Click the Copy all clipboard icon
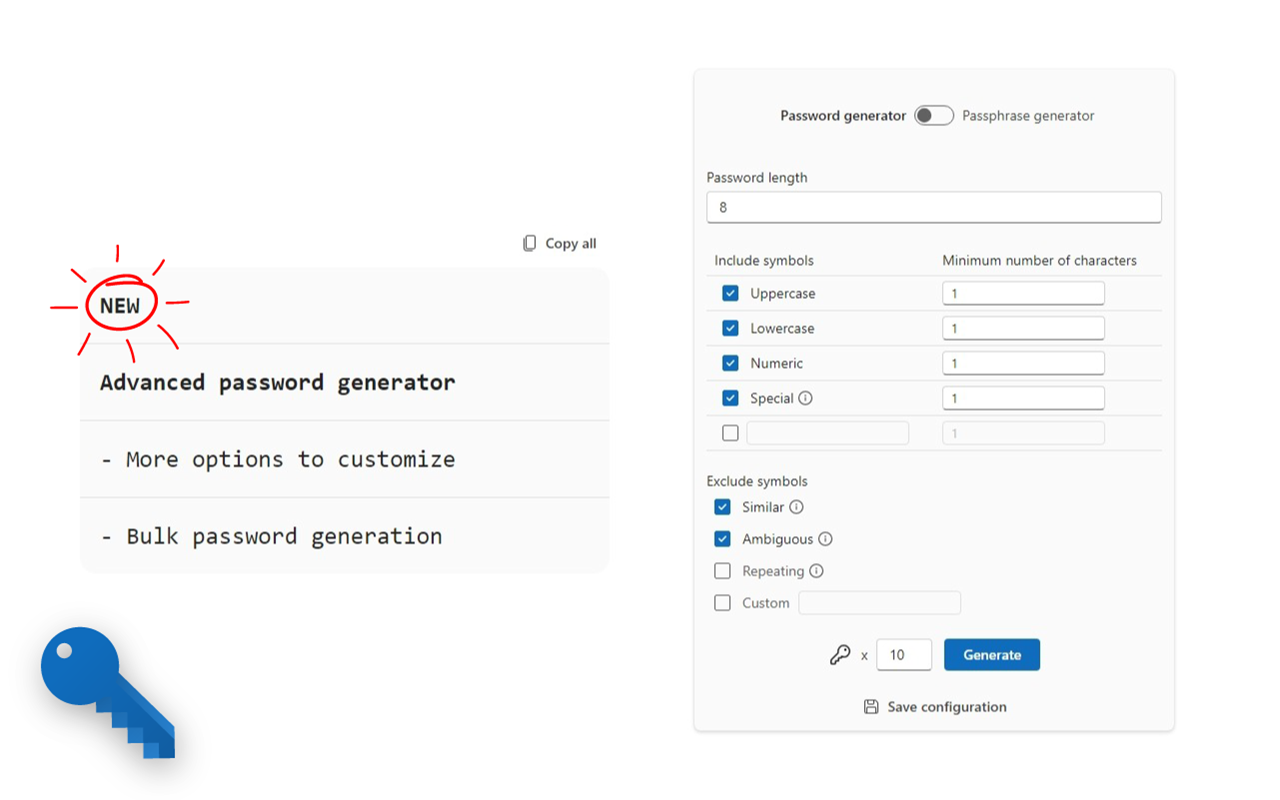 pyautogui.click(x=530, y=243)
